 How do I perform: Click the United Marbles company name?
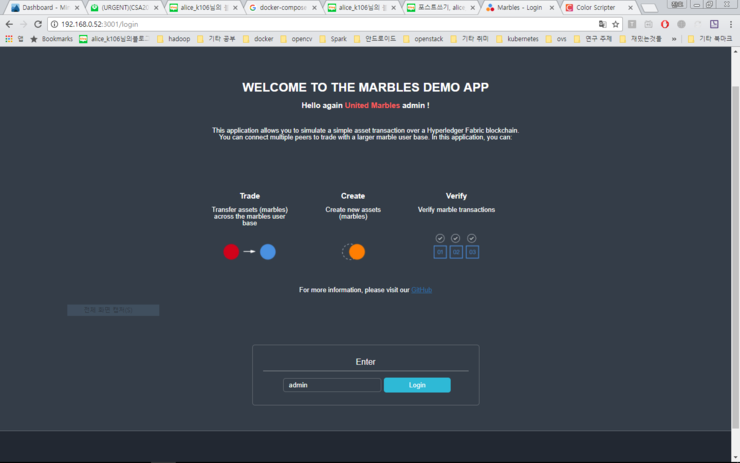[x=372, y=105]
